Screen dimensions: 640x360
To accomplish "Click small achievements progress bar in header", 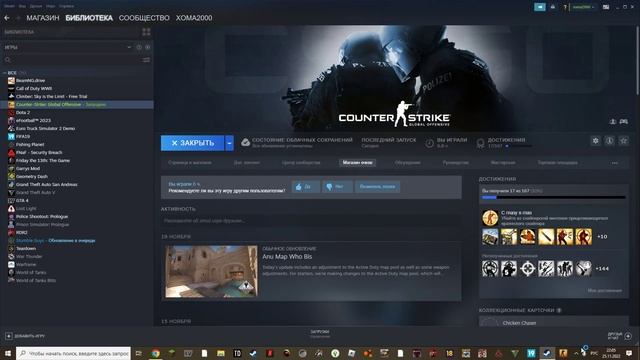I will pyautogui.click(x=519, y=146).
